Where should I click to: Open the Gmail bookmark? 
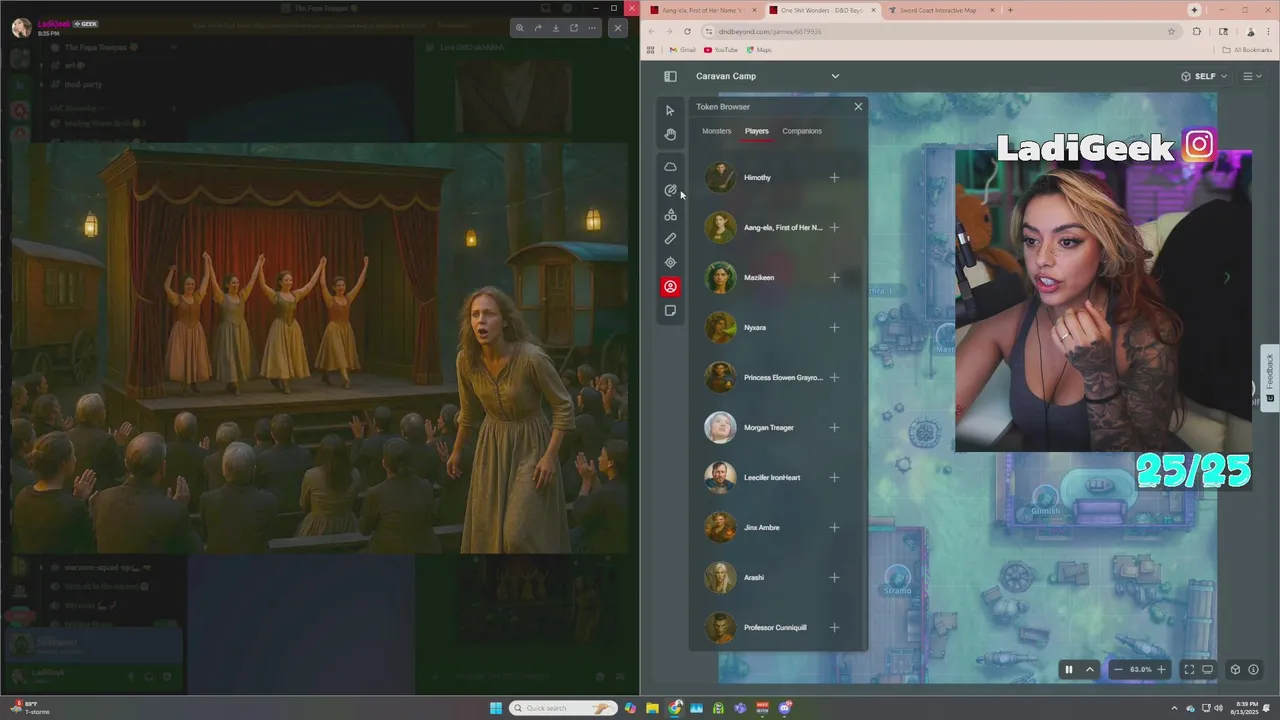tap(682, 50)
